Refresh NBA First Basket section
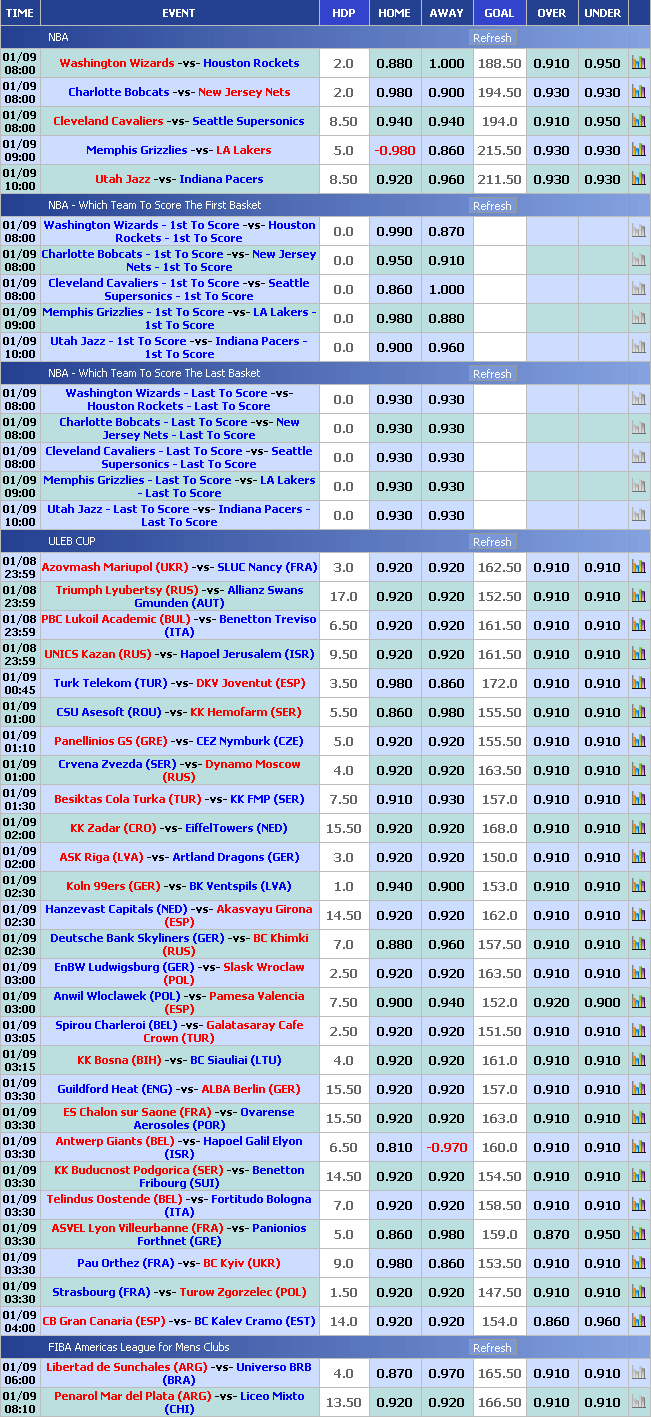This screenshot has width=651, height=1417. [492, 206]
